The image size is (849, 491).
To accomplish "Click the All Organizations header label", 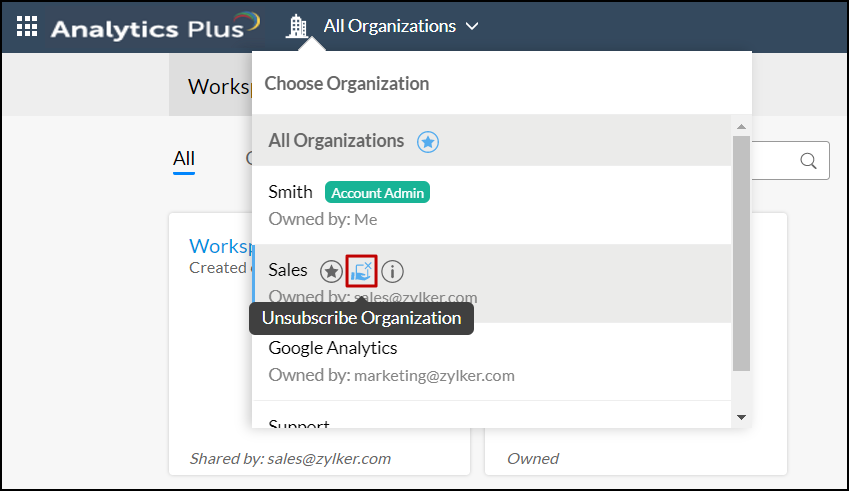I will coord(389,26).
